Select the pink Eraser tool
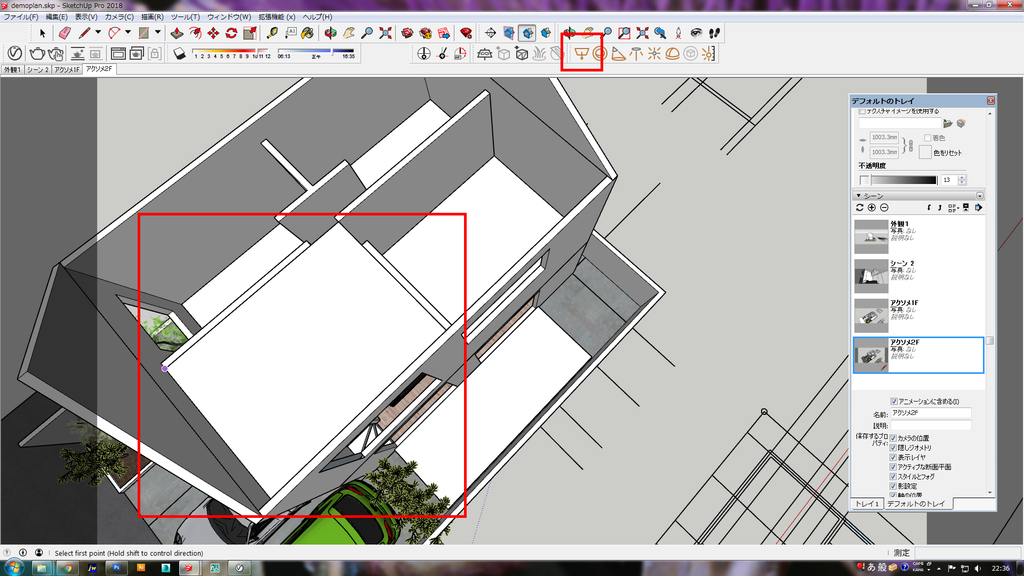 coord(64,33)
